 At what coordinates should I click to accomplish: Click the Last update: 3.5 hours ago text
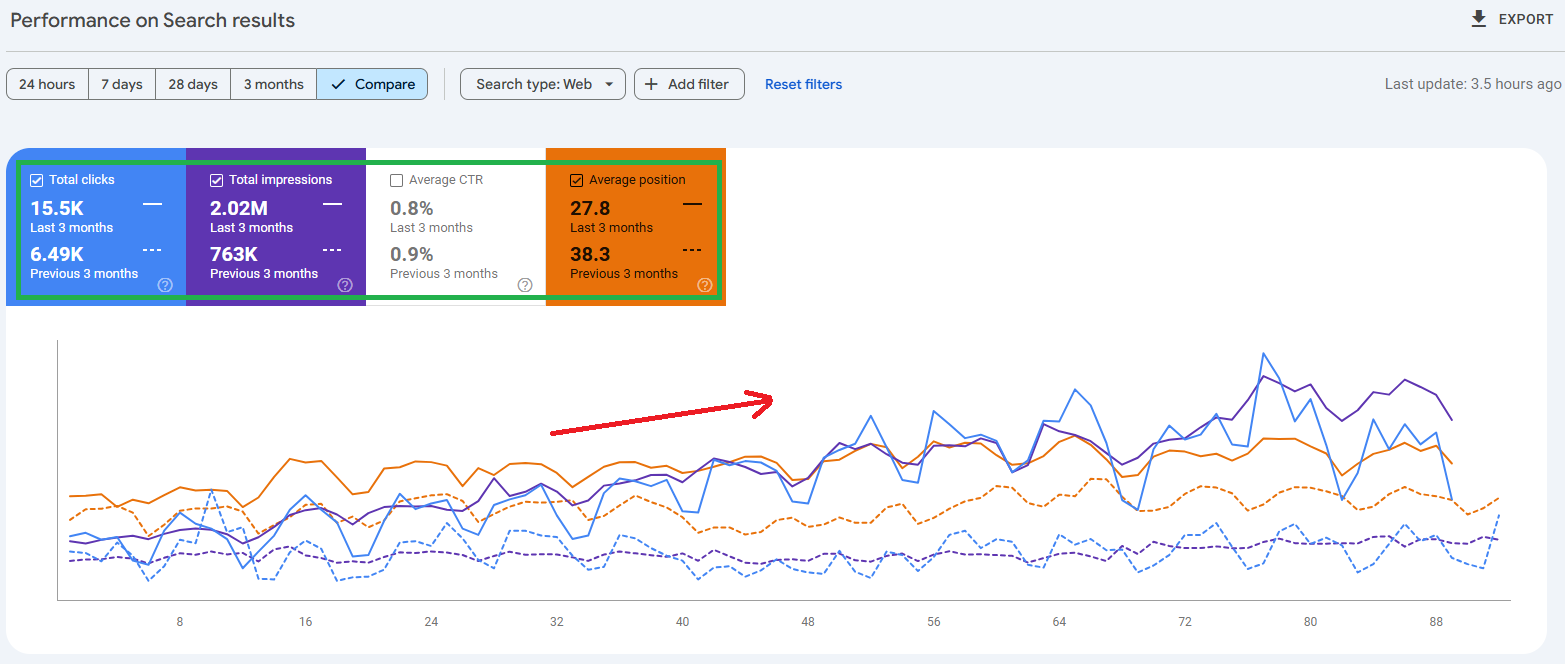click(1473, 84)
